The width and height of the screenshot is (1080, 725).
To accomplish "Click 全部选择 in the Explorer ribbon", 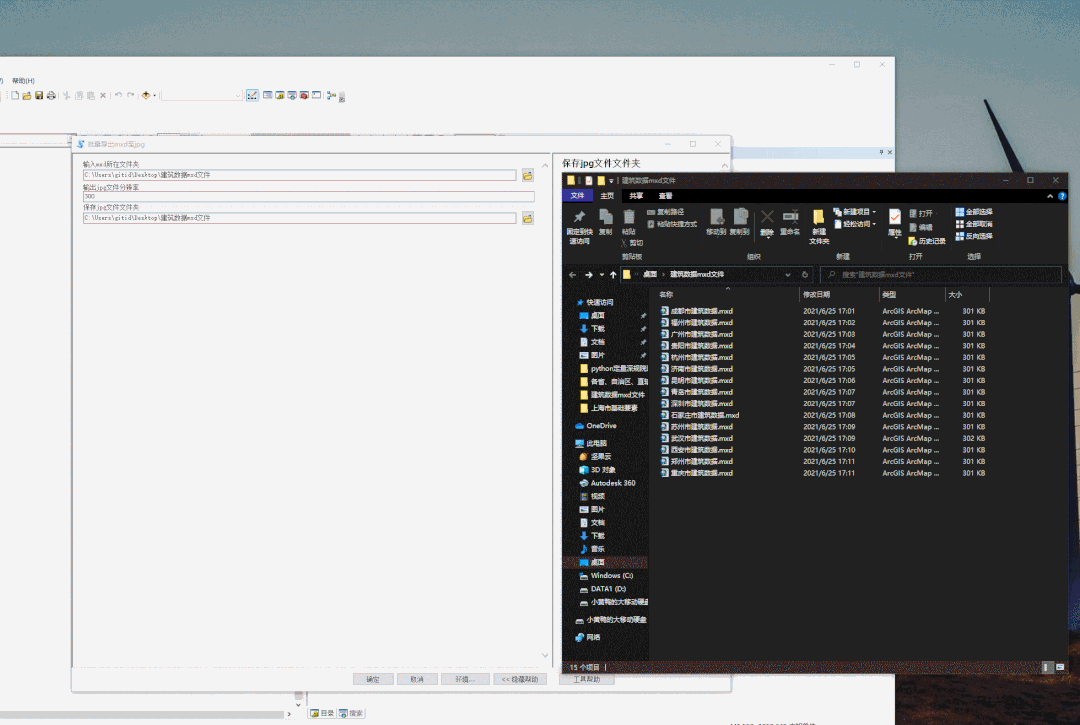I will [973, 212].
